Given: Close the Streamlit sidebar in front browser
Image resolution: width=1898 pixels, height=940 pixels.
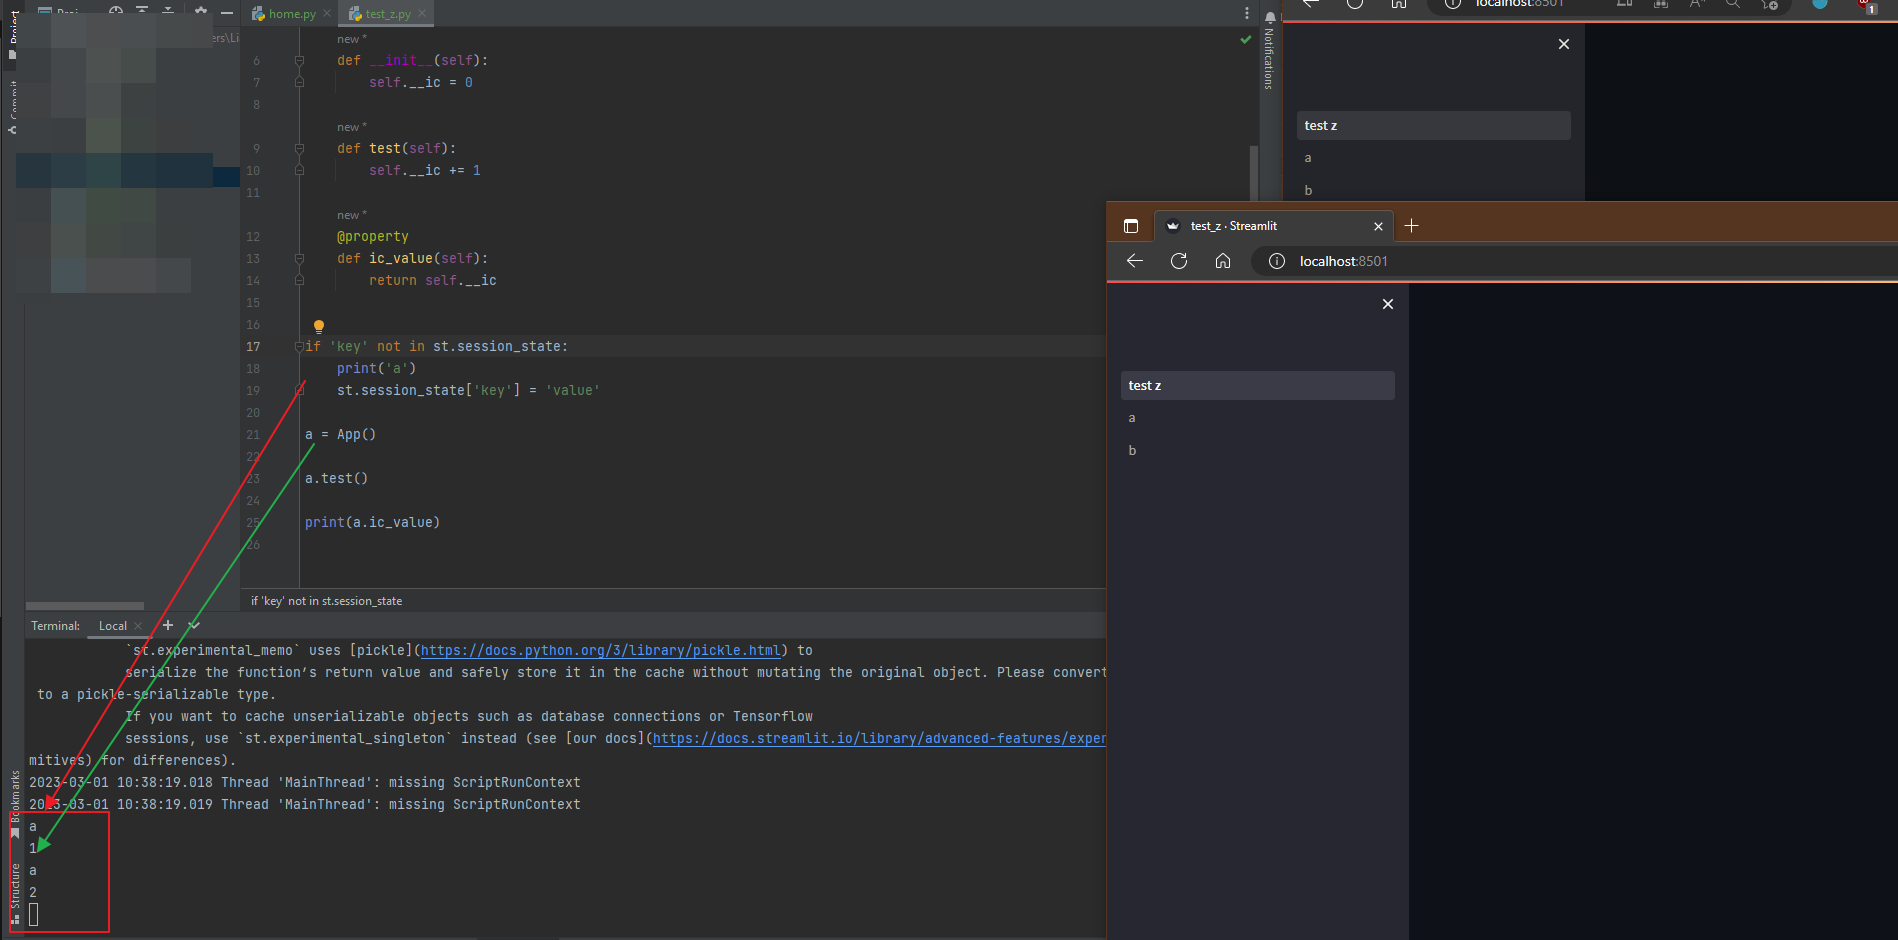Looking at the screenshot, I should (1388, 304).
